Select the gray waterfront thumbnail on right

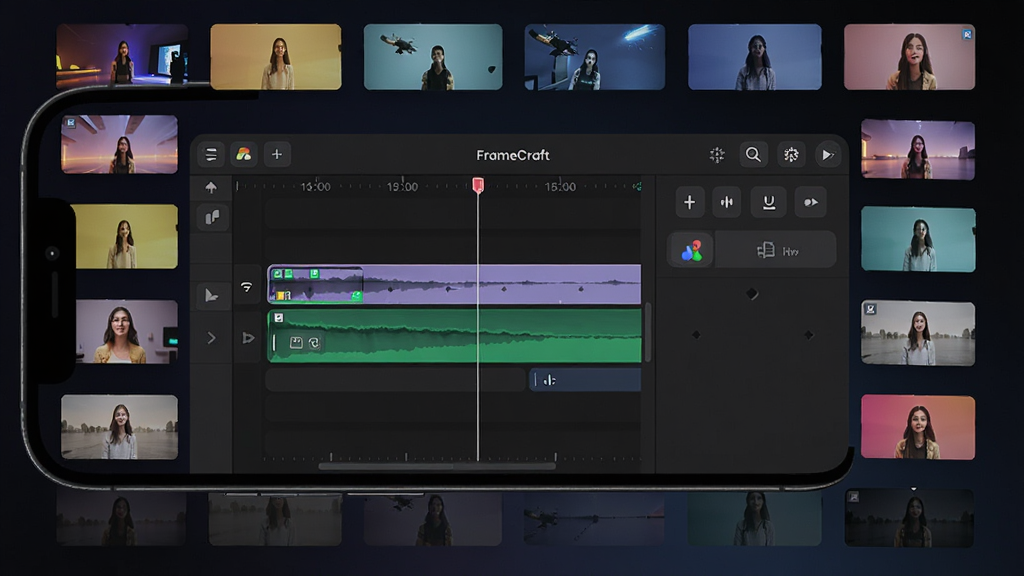[x=918, y=333]
